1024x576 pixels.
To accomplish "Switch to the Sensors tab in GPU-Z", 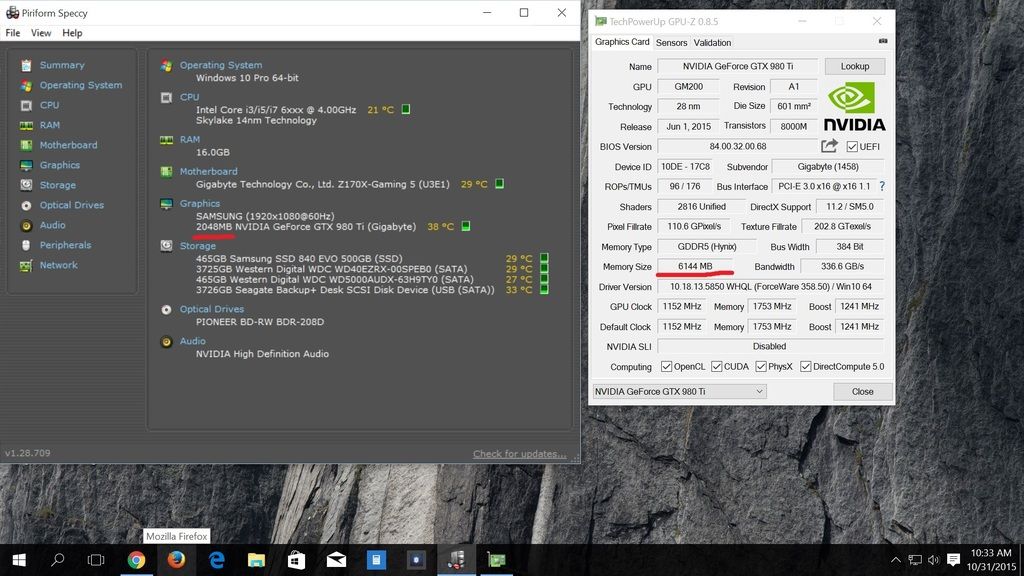I will pos(671,42).
